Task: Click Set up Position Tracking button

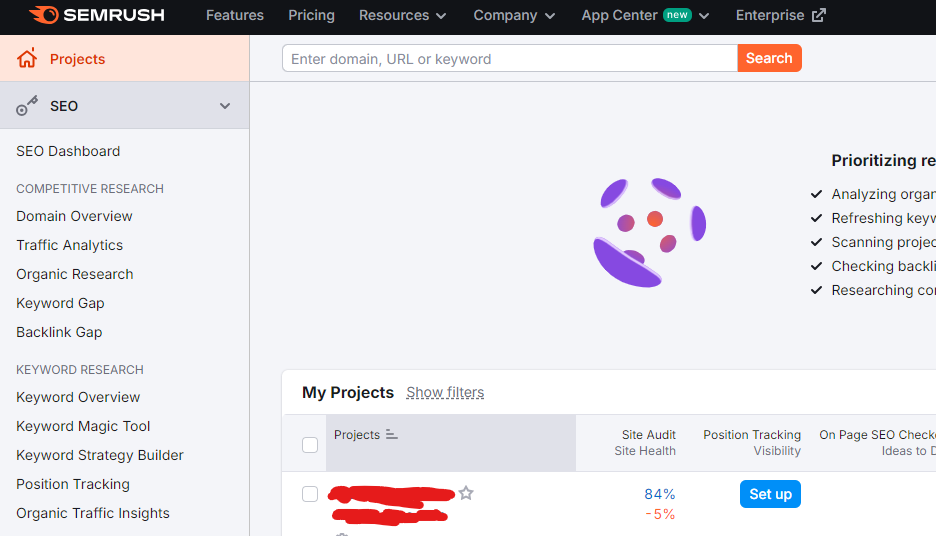Action: [770, 494]
